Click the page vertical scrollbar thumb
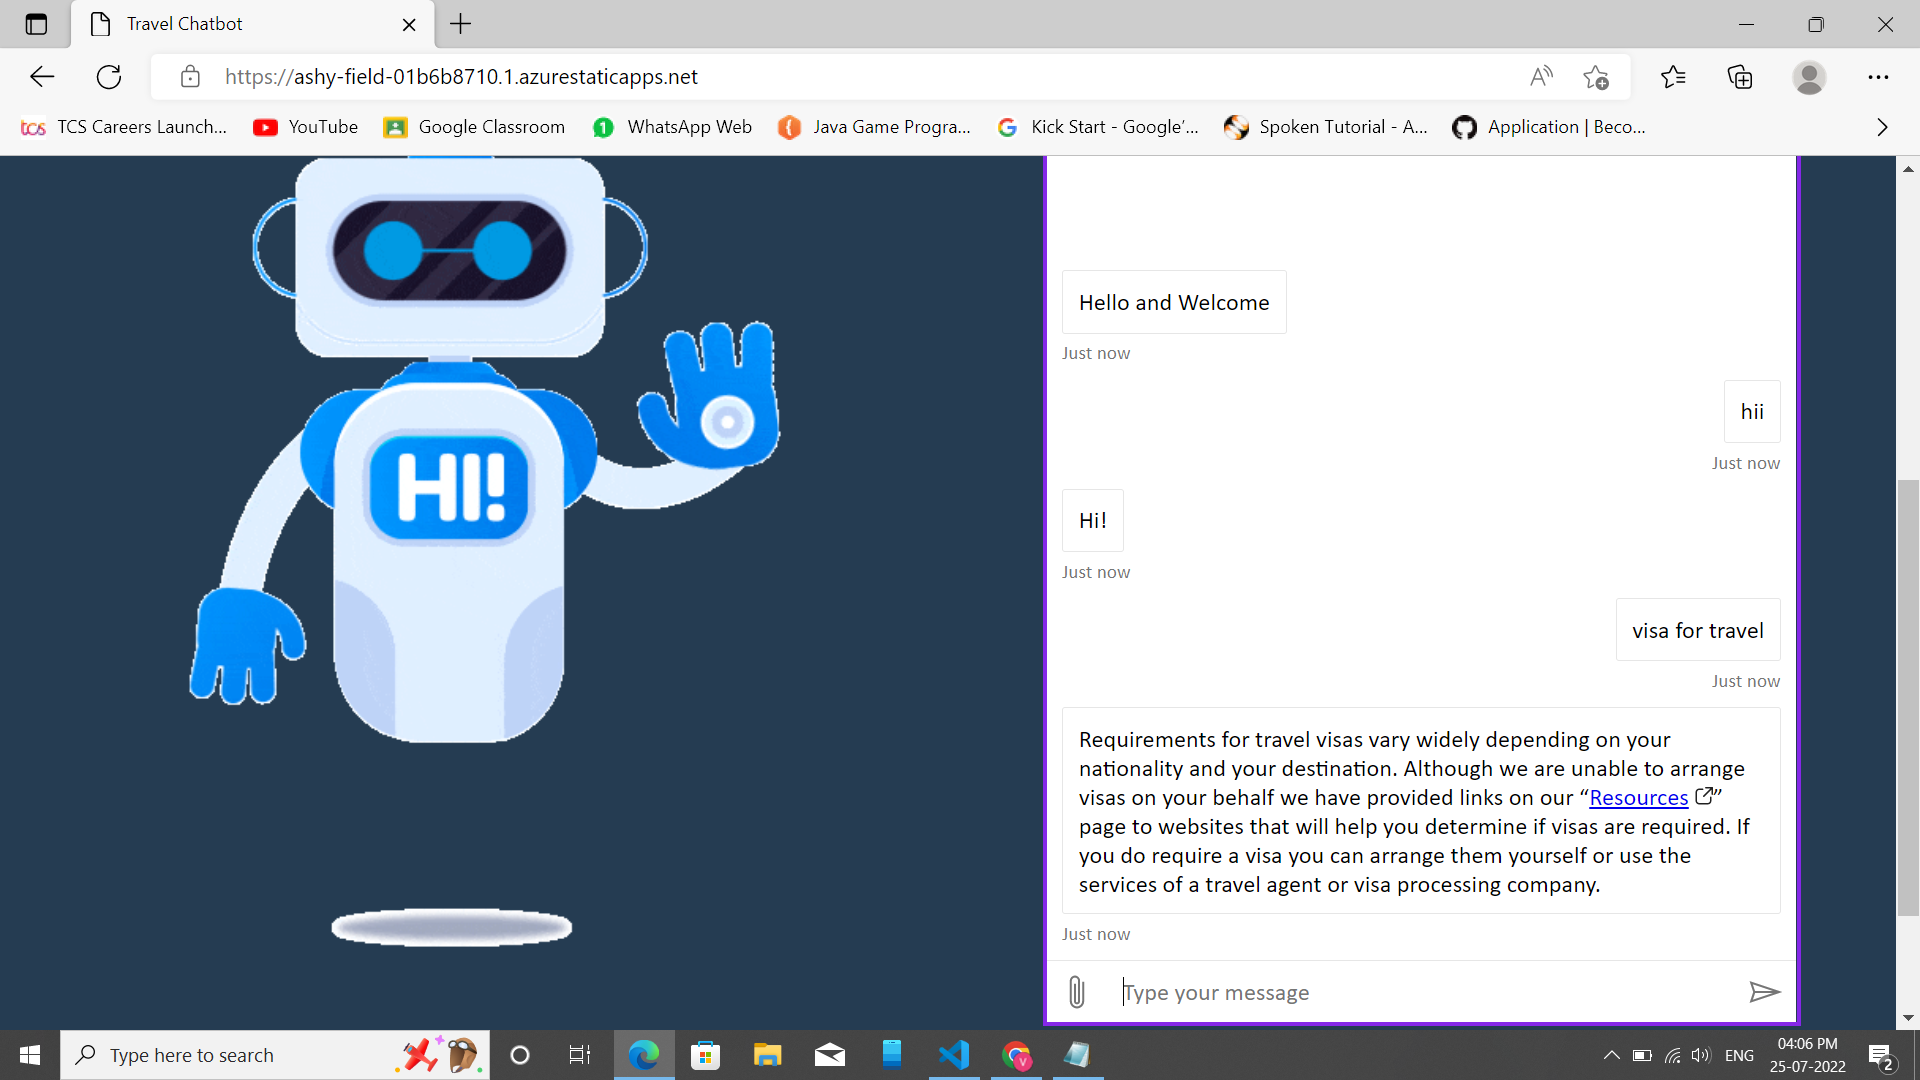Screen dimensions: 1920x1080 click(x=1908, y=696)
